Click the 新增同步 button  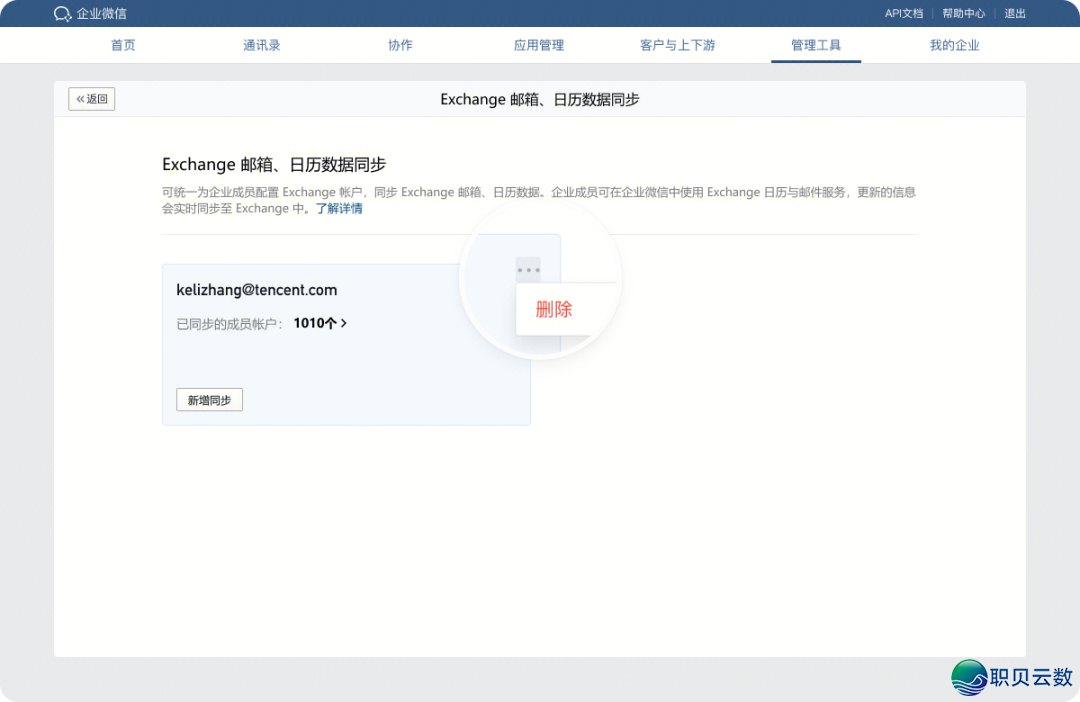point(209,399)
